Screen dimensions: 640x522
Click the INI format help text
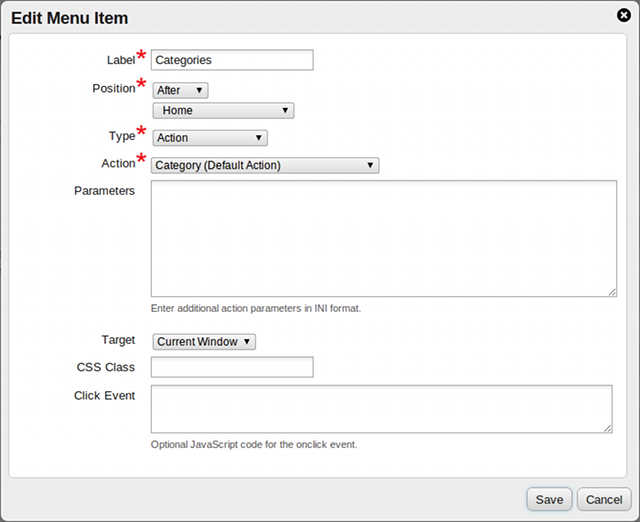point(255,308)
